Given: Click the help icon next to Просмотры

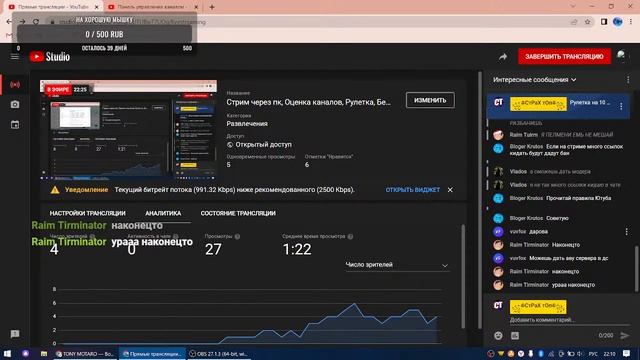Looking at the screenshot, I should 237,236.
